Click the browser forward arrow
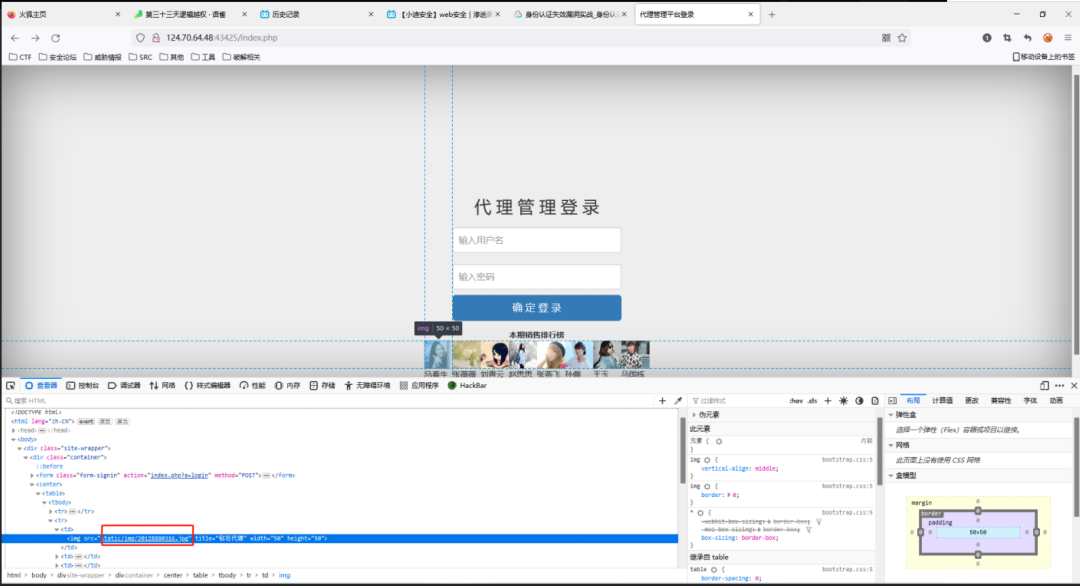Image resolution: width=1080 pixels, height=586 pixels. pos(35,38)
